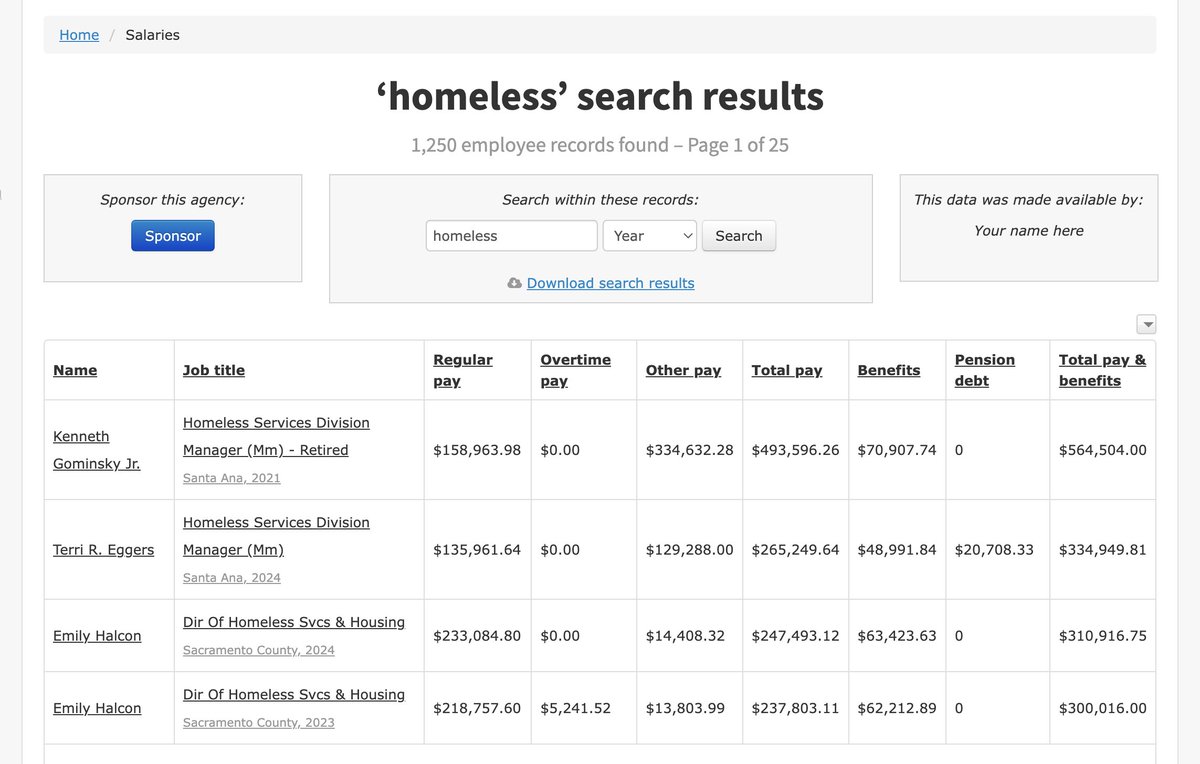Screen dimensions: 1200x764
Task: Click the Search button
Action: coord(739,236)
